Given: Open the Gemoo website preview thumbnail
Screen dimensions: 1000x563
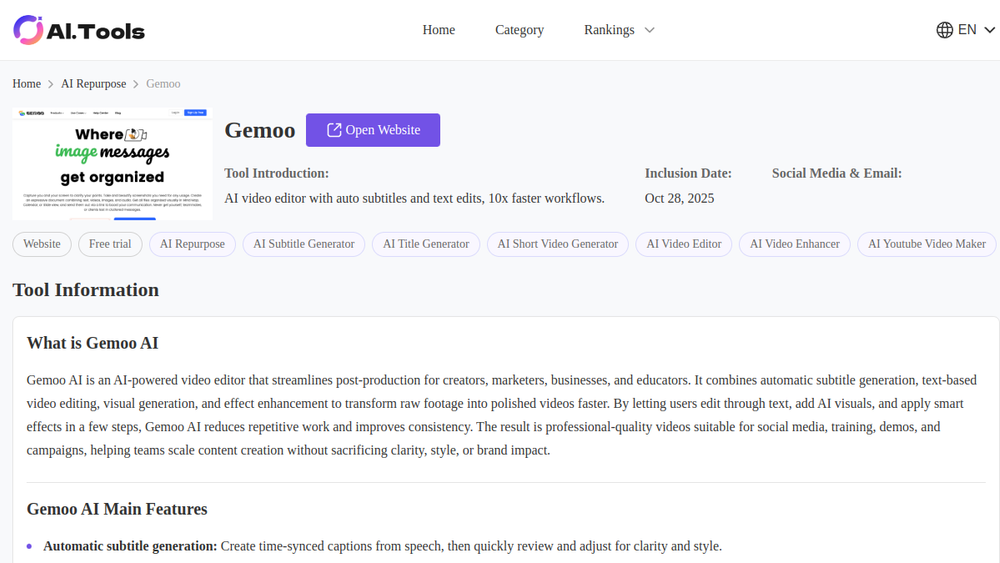Looking at the screenshot, I should point(112,164).
